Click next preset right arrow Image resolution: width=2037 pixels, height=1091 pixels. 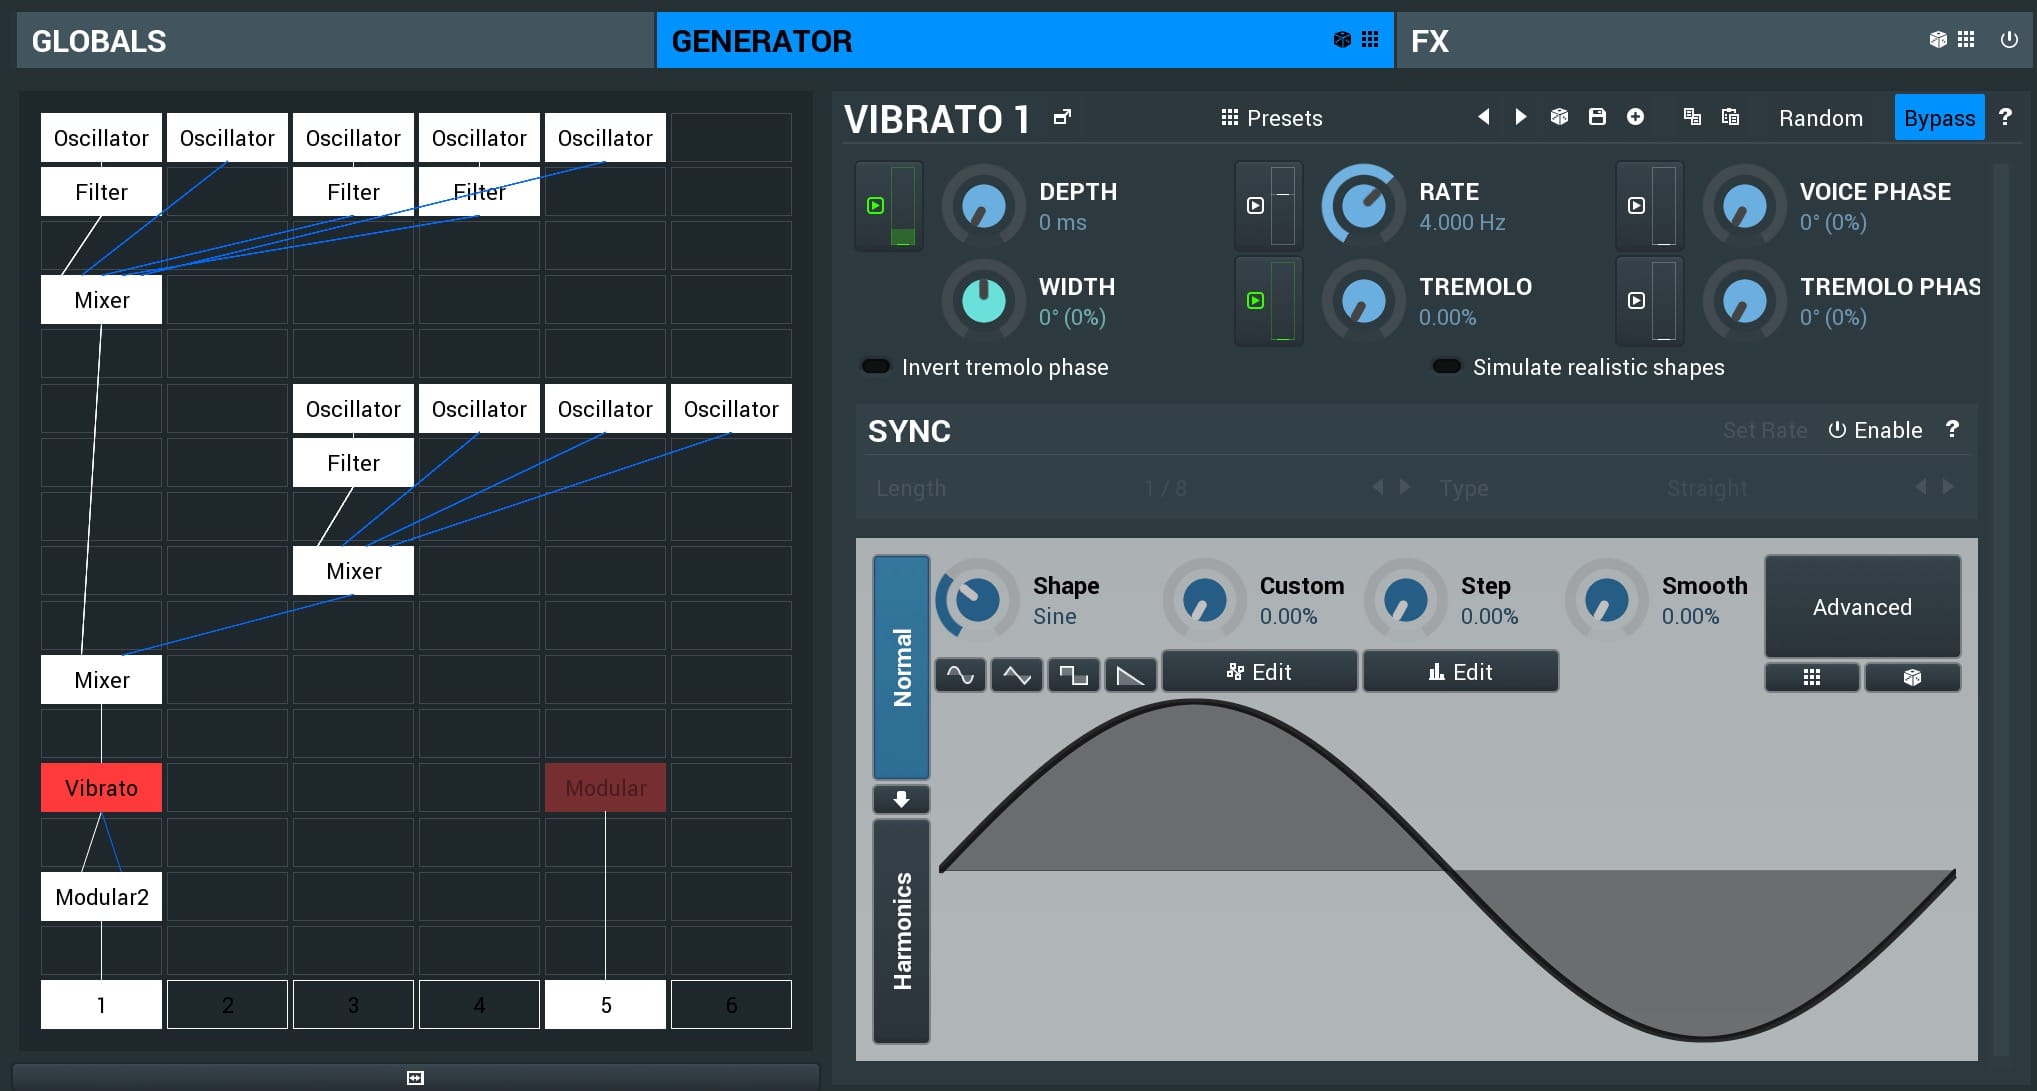click(x=1521, y=117)
